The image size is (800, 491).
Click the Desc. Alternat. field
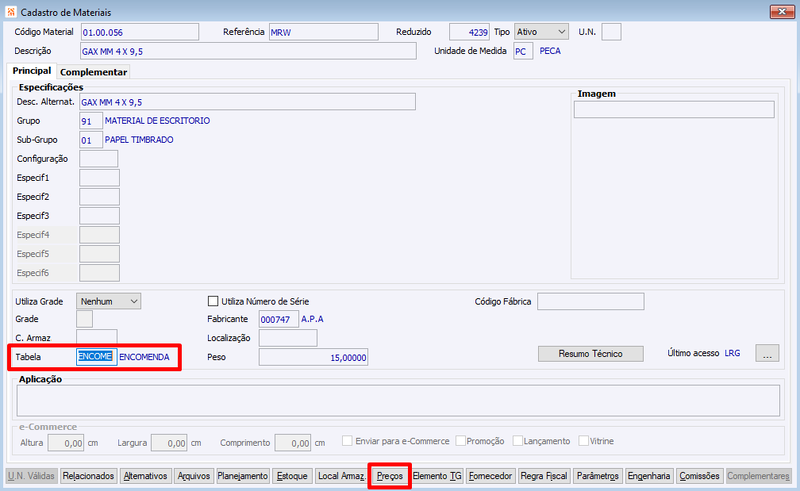tap(247, 102)
